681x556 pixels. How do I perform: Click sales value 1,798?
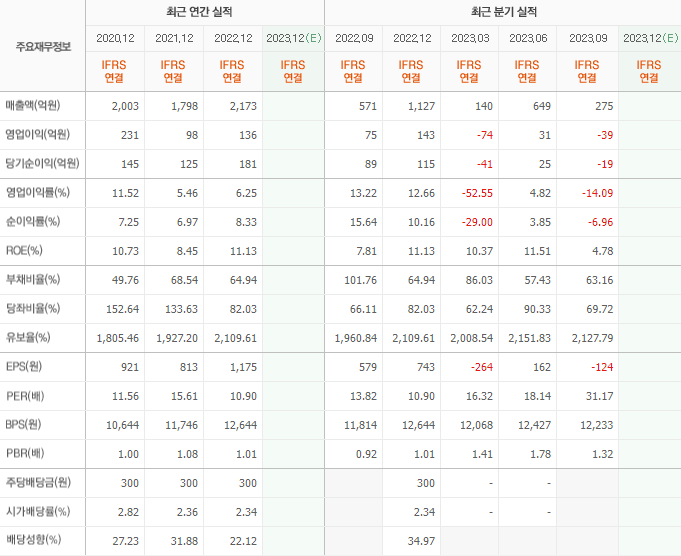click(185, 106)
